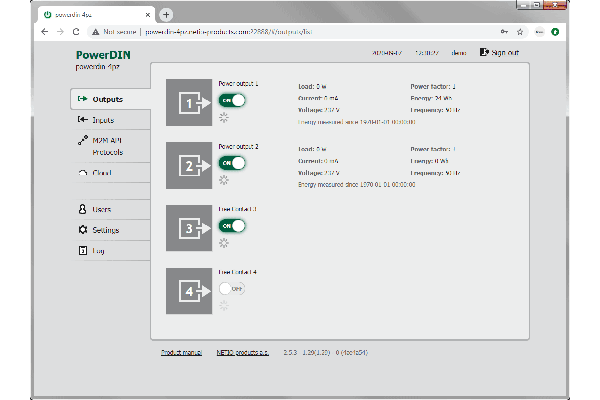Turn on Free Contact 4 switch
The image size is (600, 400).
coord(232,289)
